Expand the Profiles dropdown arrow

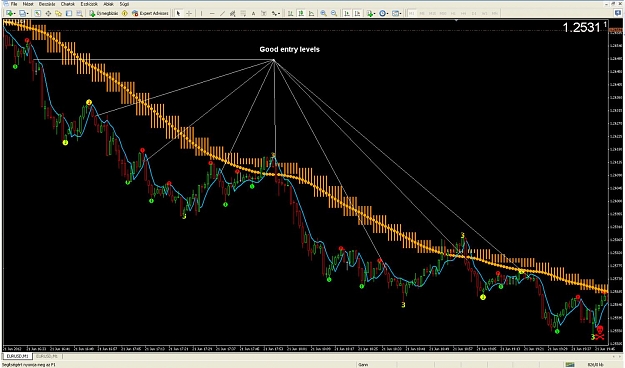[28, 14]
